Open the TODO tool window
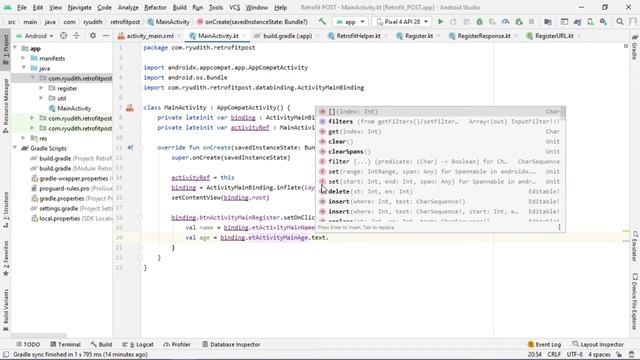640x360 pixels. (28, 344)
